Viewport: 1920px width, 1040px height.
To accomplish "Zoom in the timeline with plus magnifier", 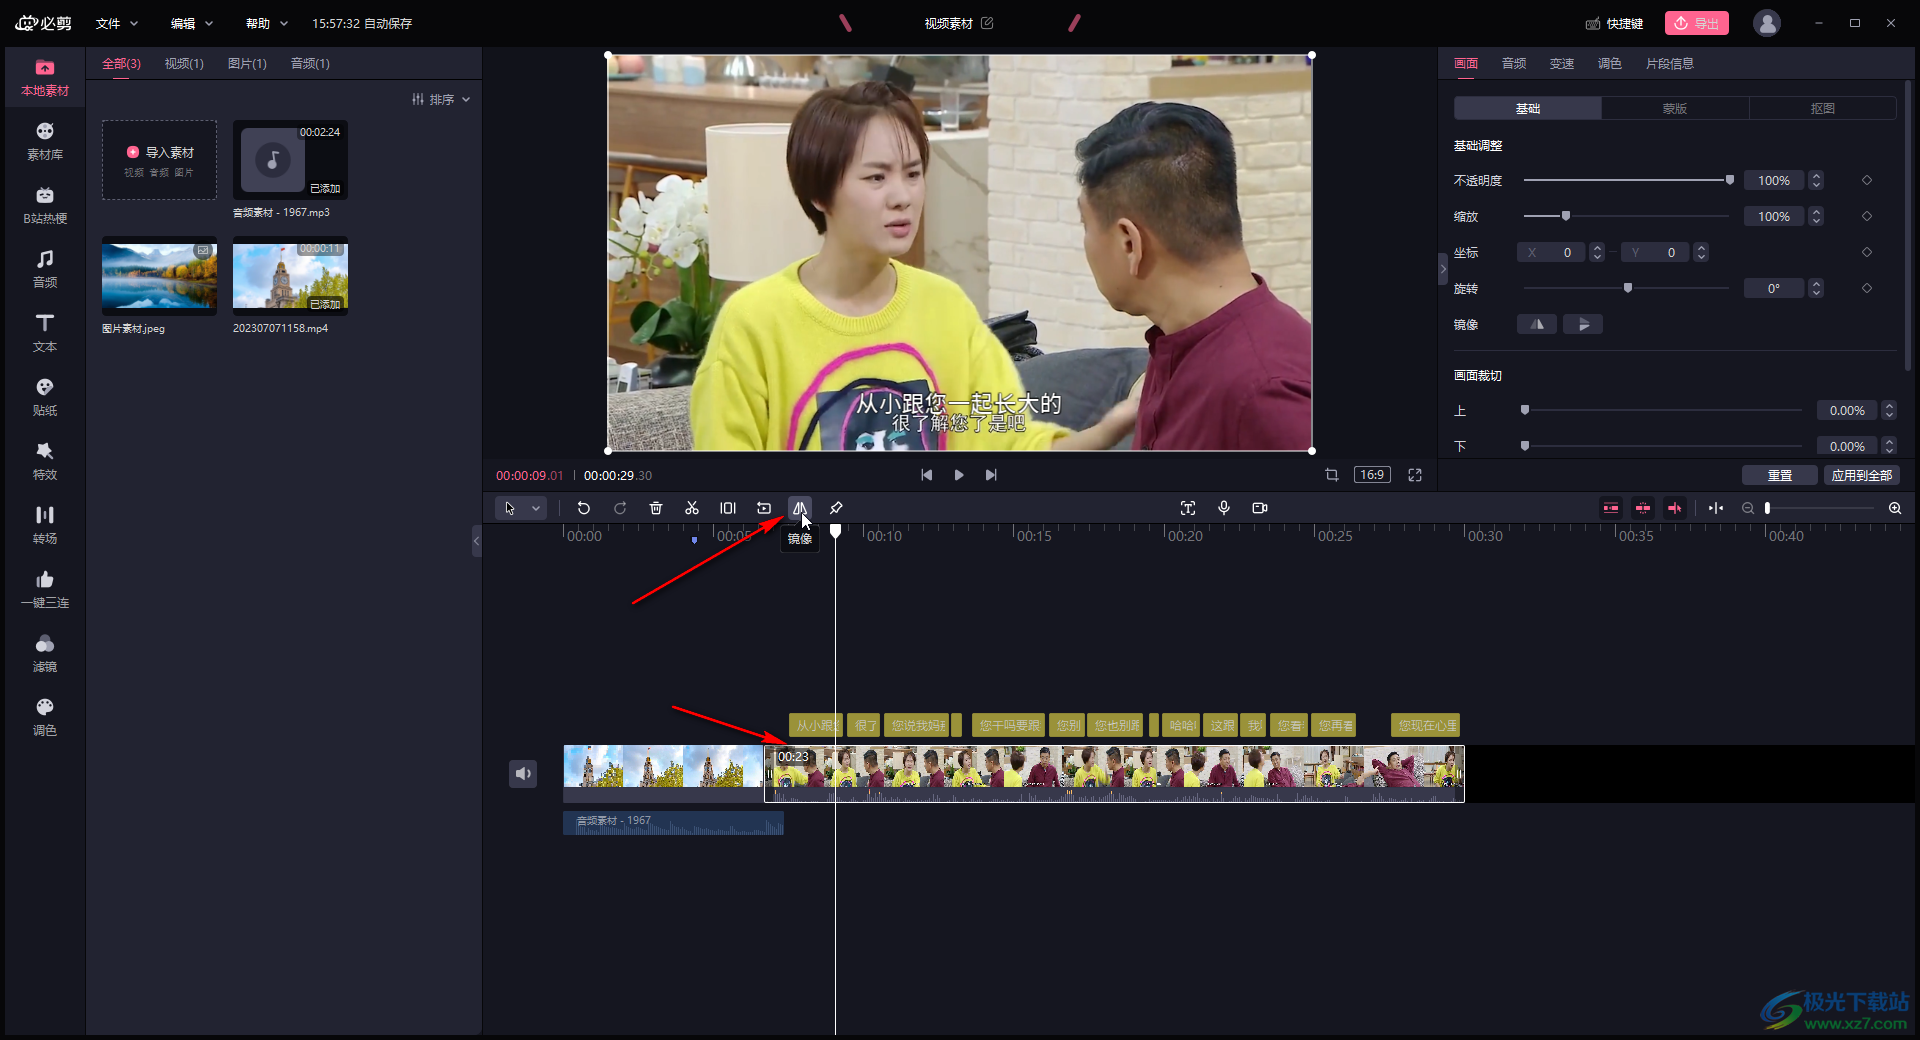I will (1895, 508).
